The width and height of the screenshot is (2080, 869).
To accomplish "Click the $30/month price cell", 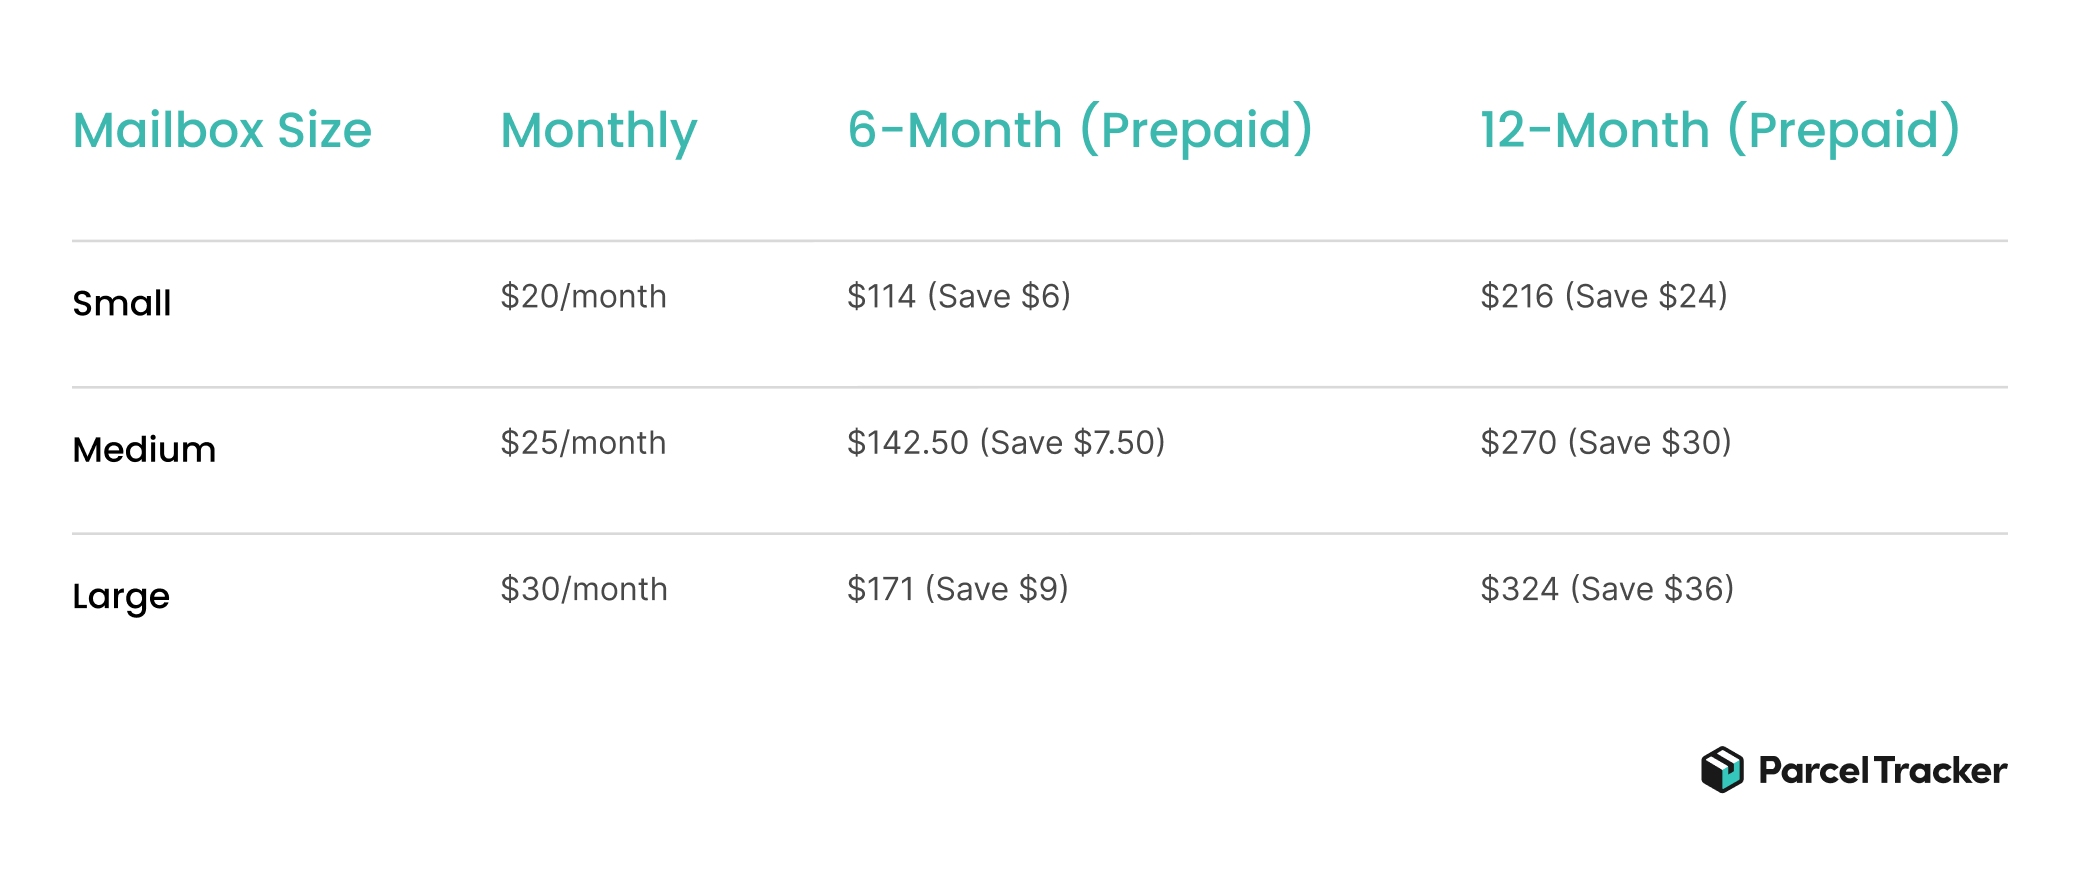I will point(584,589).
